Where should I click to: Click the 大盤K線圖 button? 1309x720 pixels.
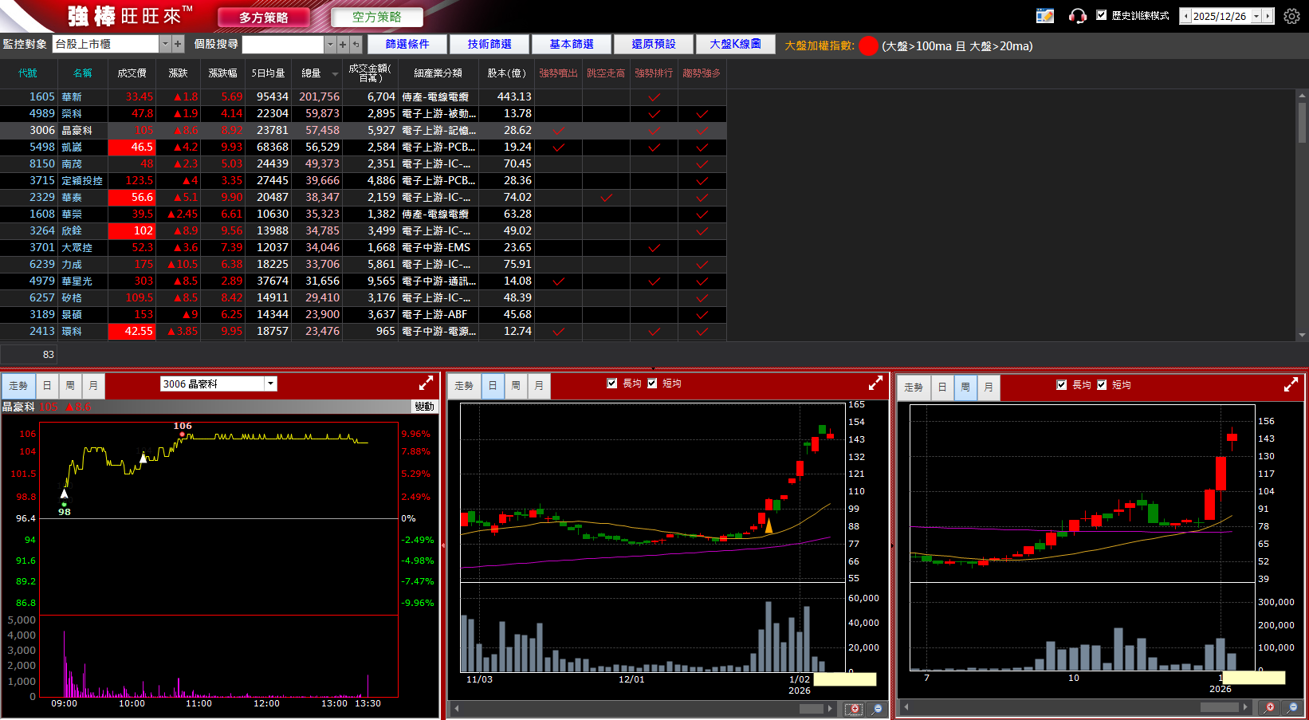(735, 44)
